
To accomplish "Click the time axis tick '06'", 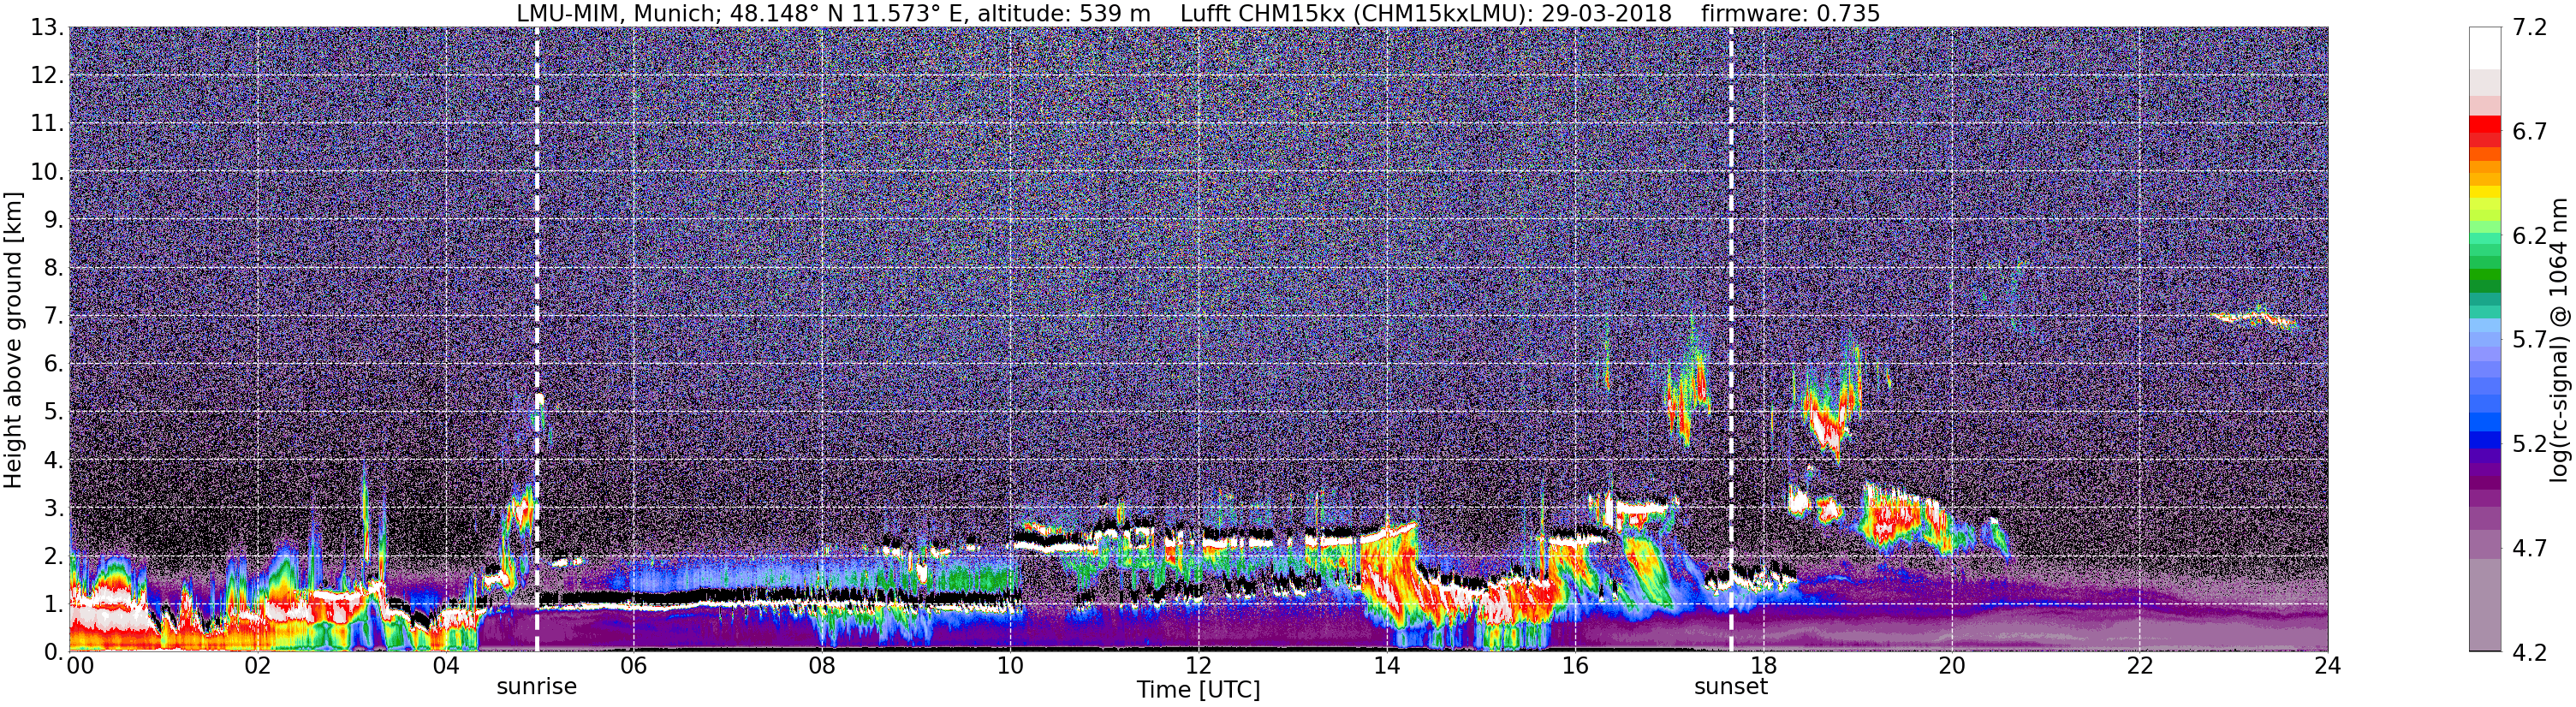I will point(633,666).
